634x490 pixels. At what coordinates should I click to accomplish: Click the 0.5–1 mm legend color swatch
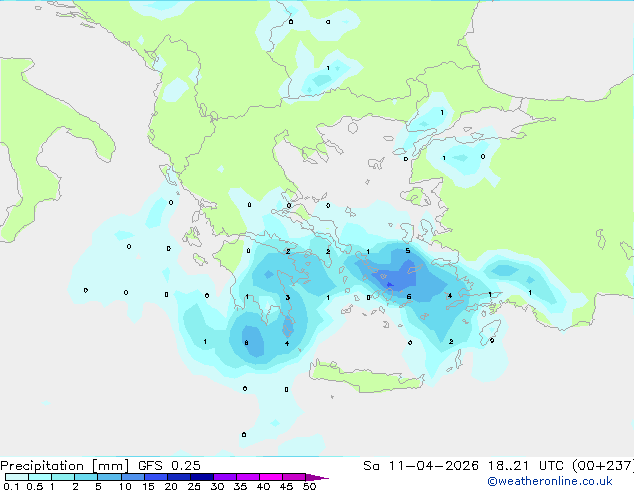pyautogui.click(x=40, y=477)
